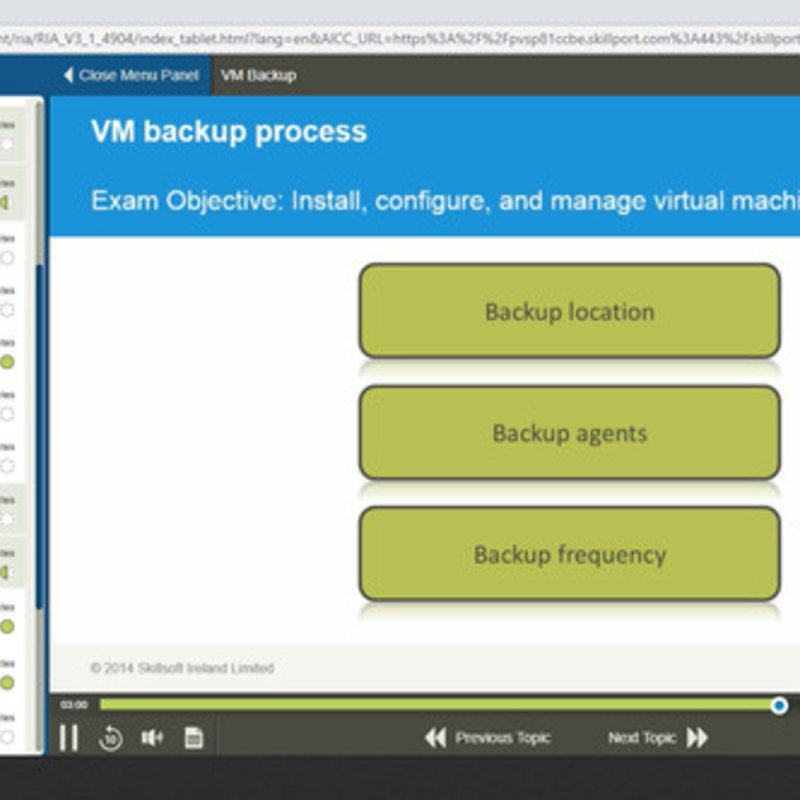
Task: Click the browser address bar URL
Action: tap(400, 39)
